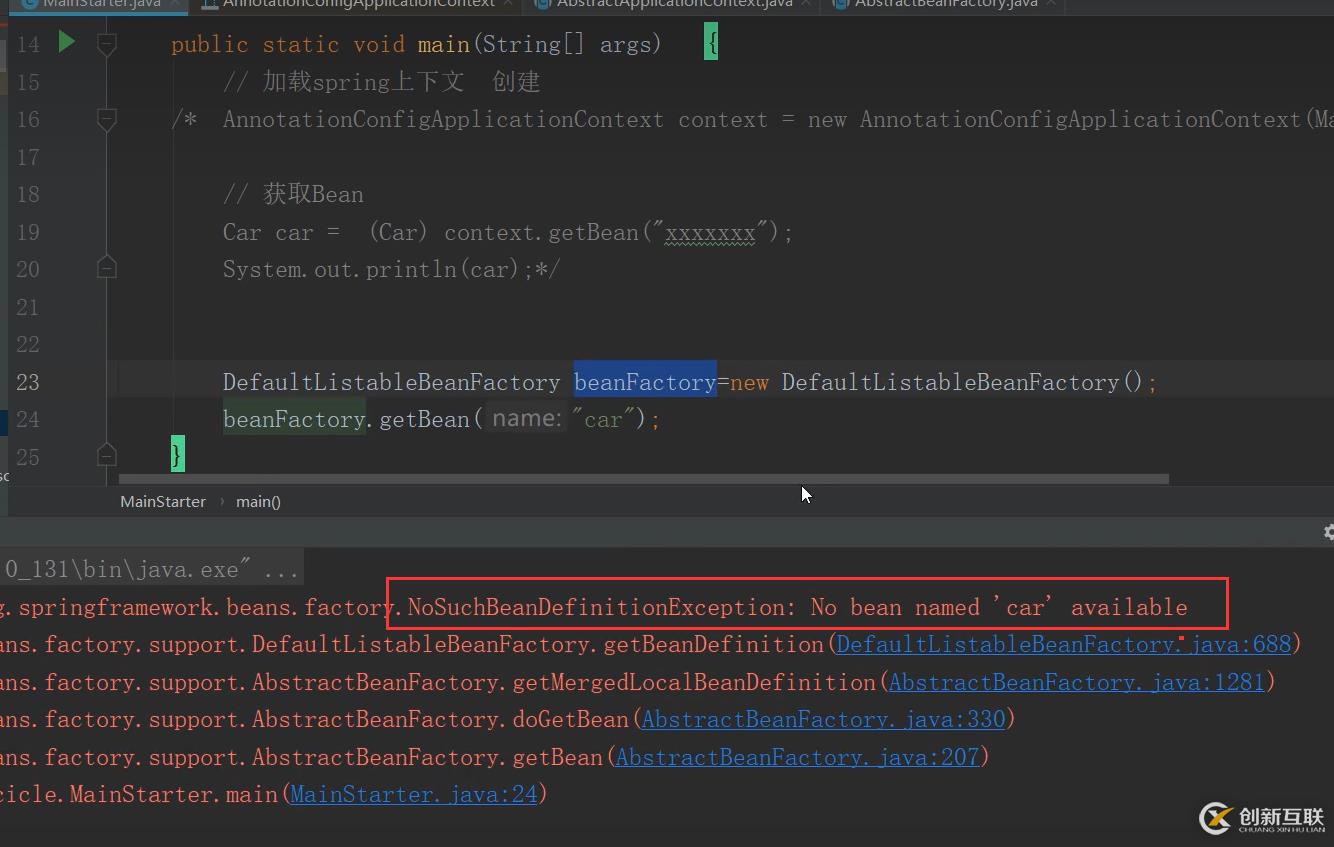1334x847 pixels.
Task: Switch to AbstractBeanFactory.java tab
Action: point(945,4)
